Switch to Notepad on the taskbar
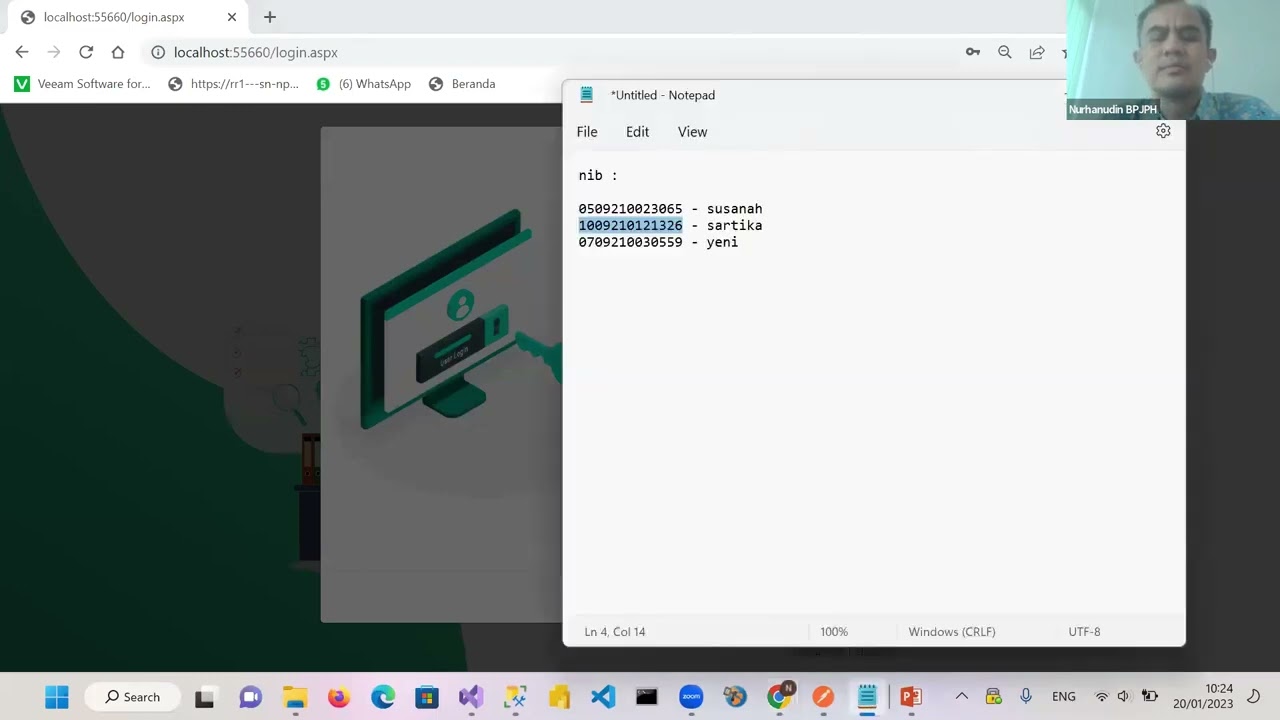This screenshot has height=720, width=1280. pyautogui.click(x=867, y=697)
